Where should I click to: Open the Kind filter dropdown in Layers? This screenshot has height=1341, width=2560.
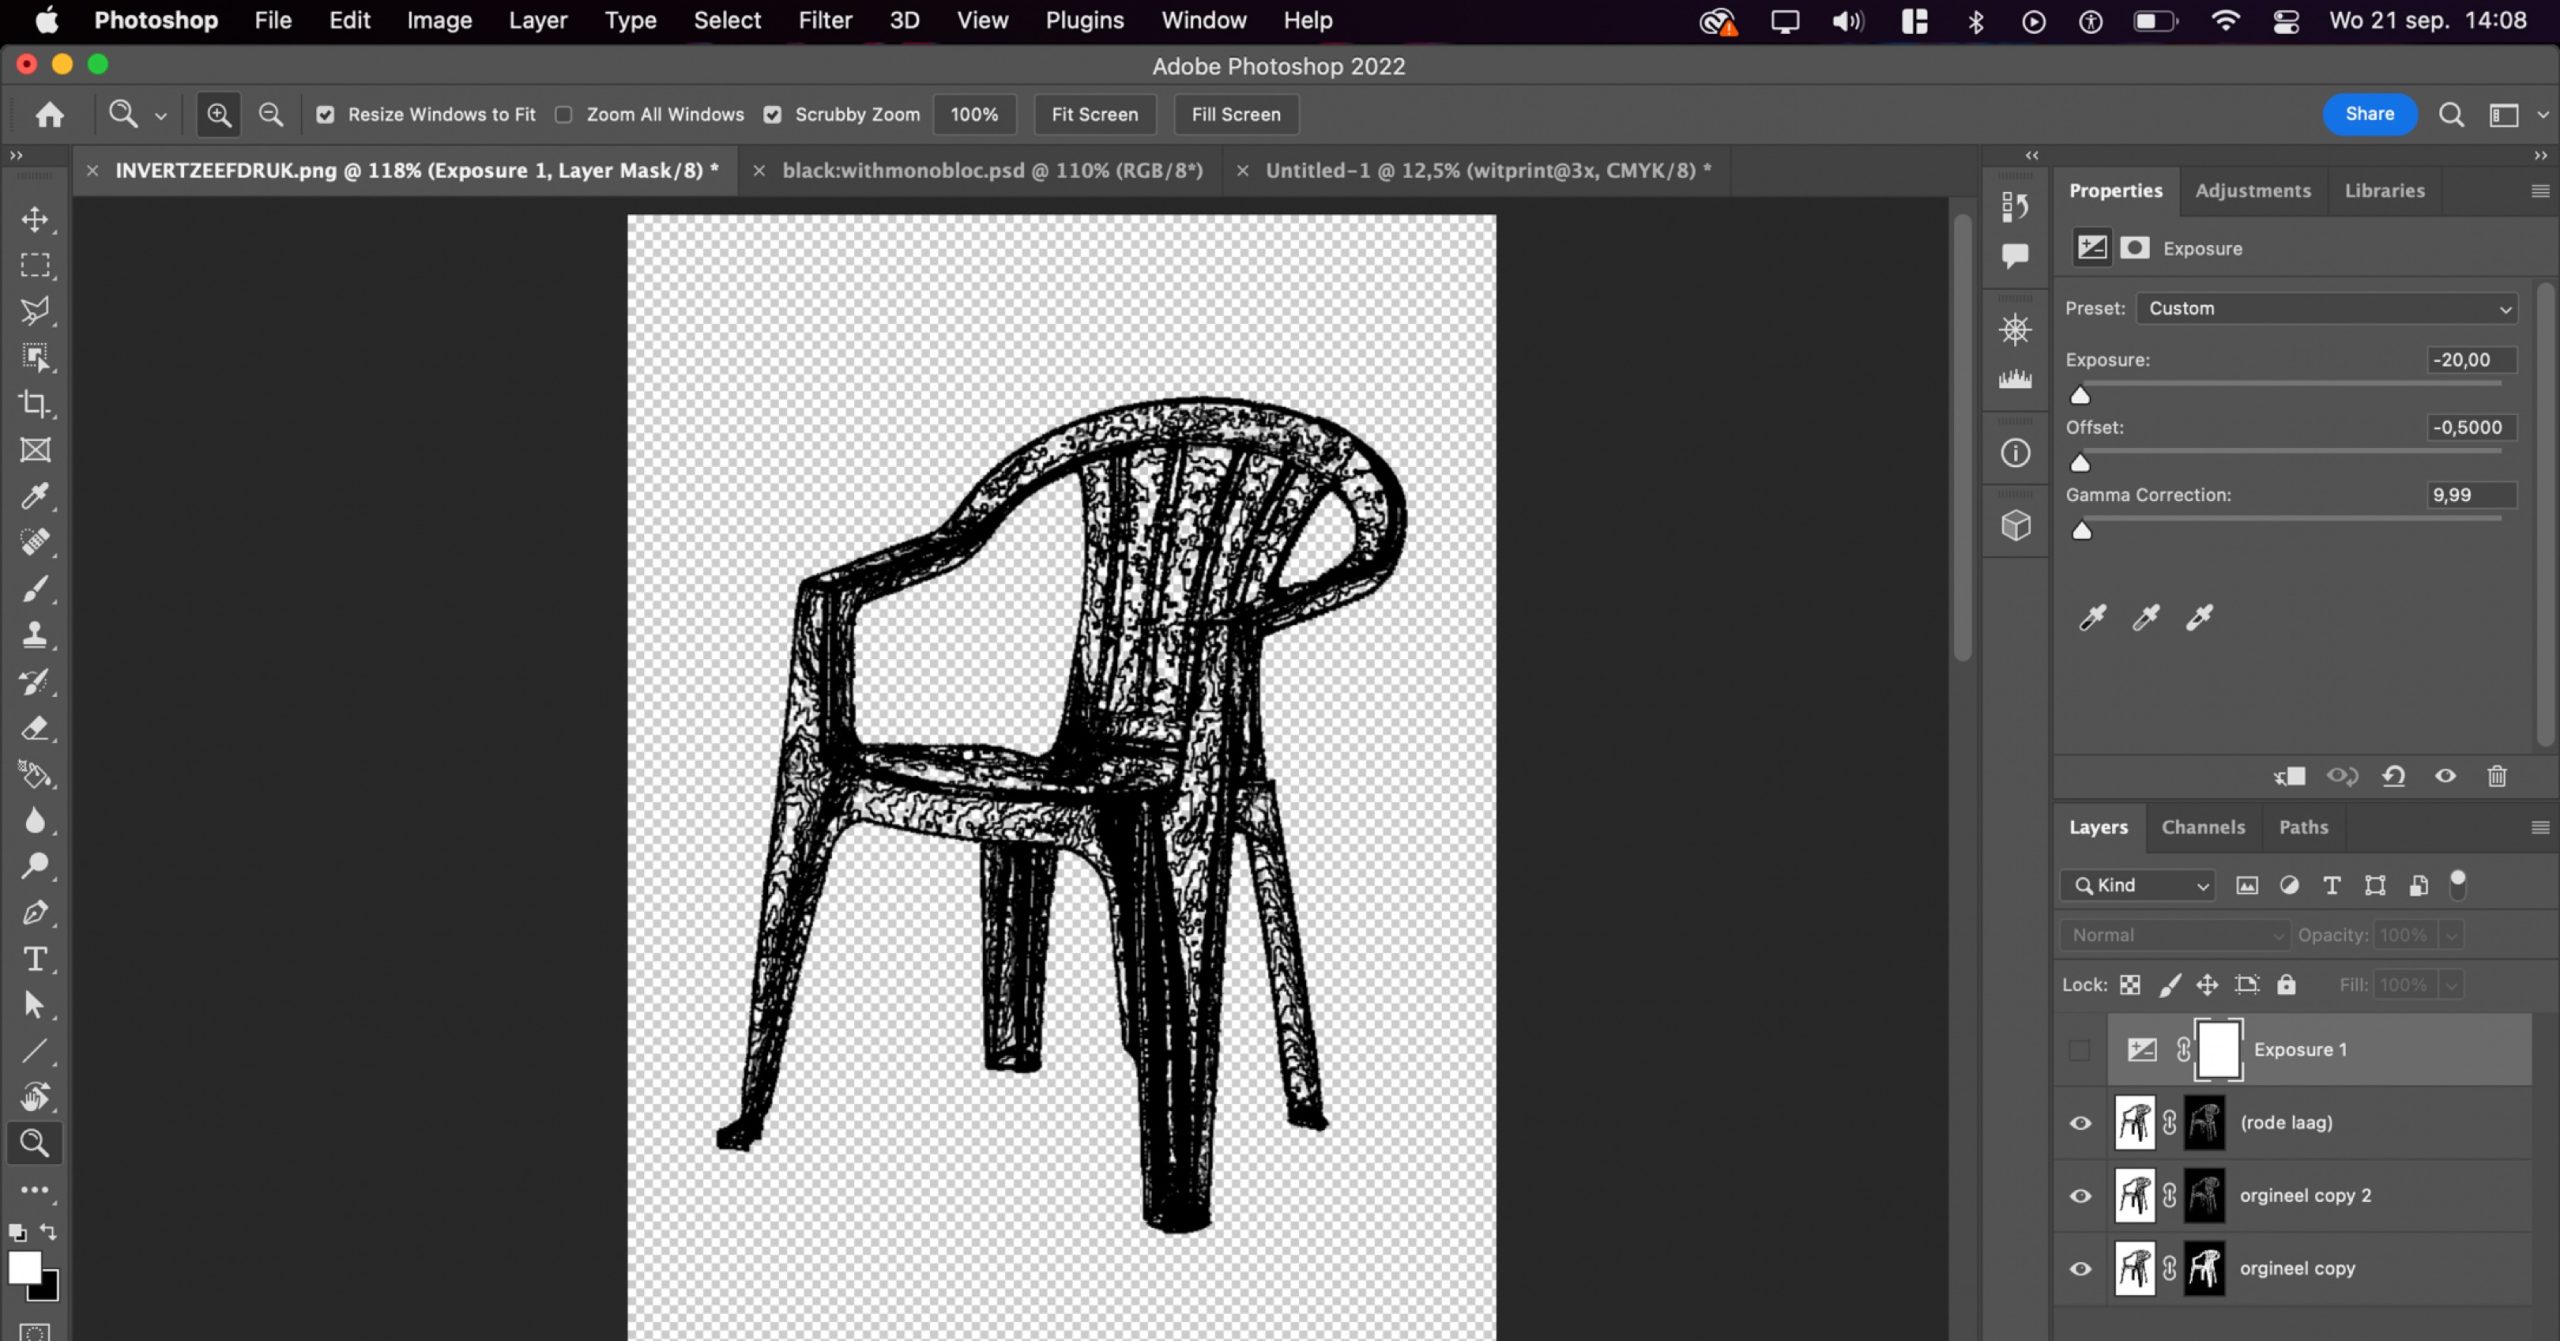click(x=2139, y=885)
